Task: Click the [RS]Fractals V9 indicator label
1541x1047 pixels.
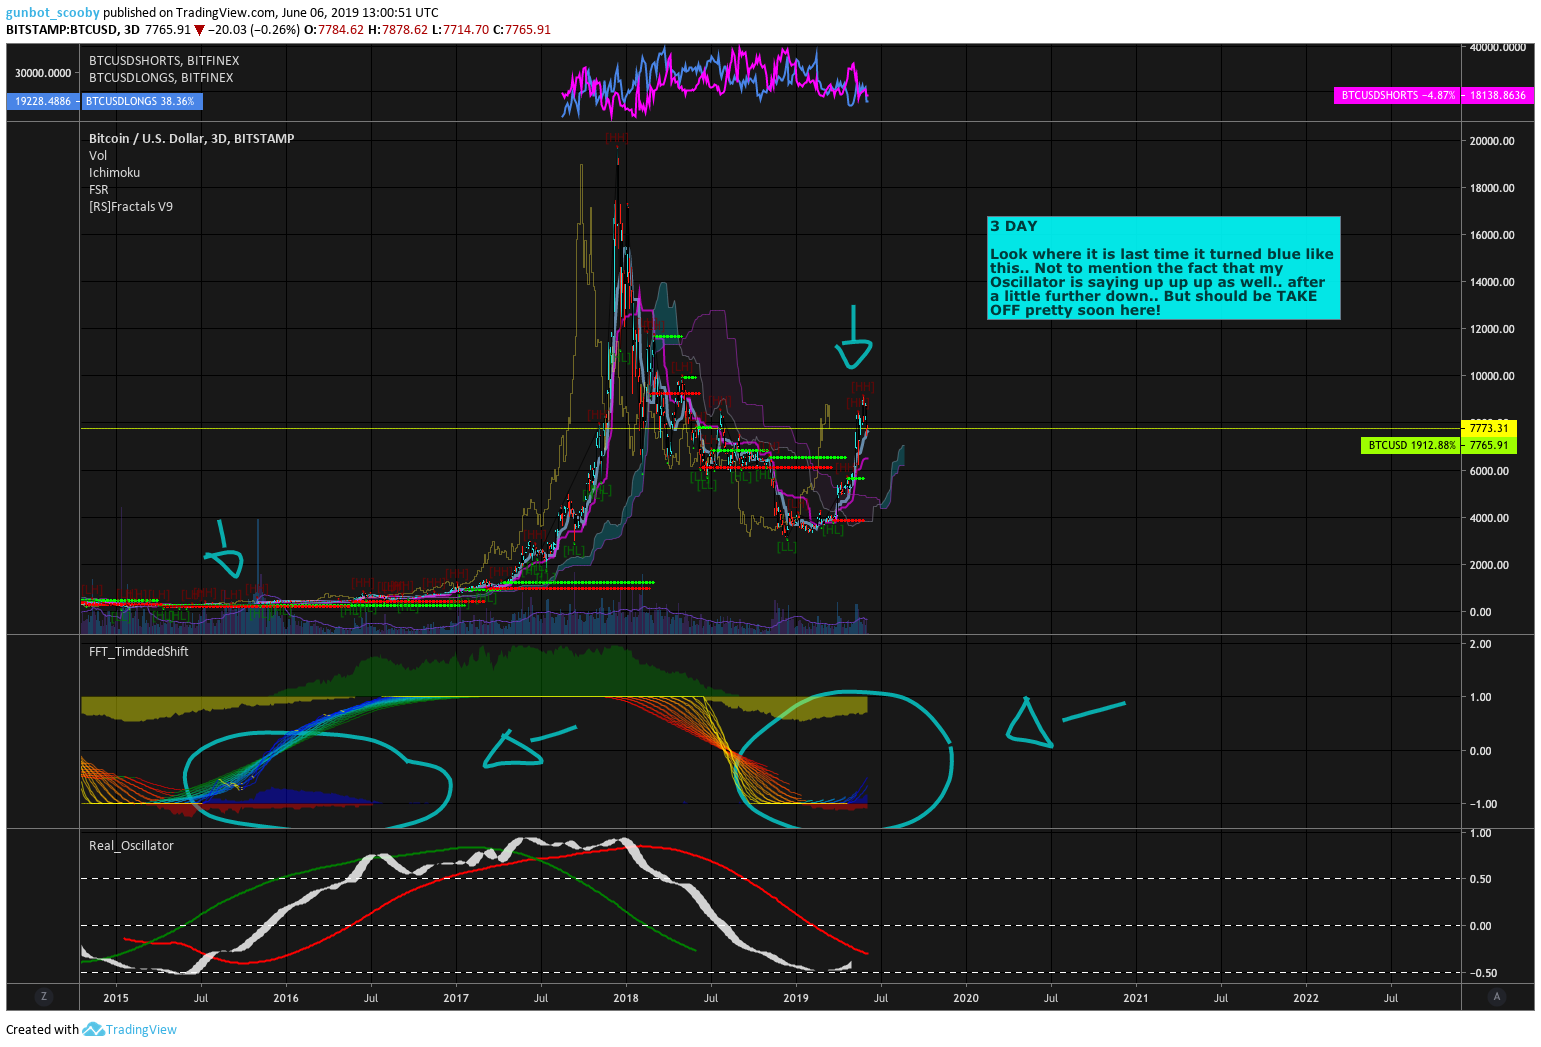Action: coord(131,207)
